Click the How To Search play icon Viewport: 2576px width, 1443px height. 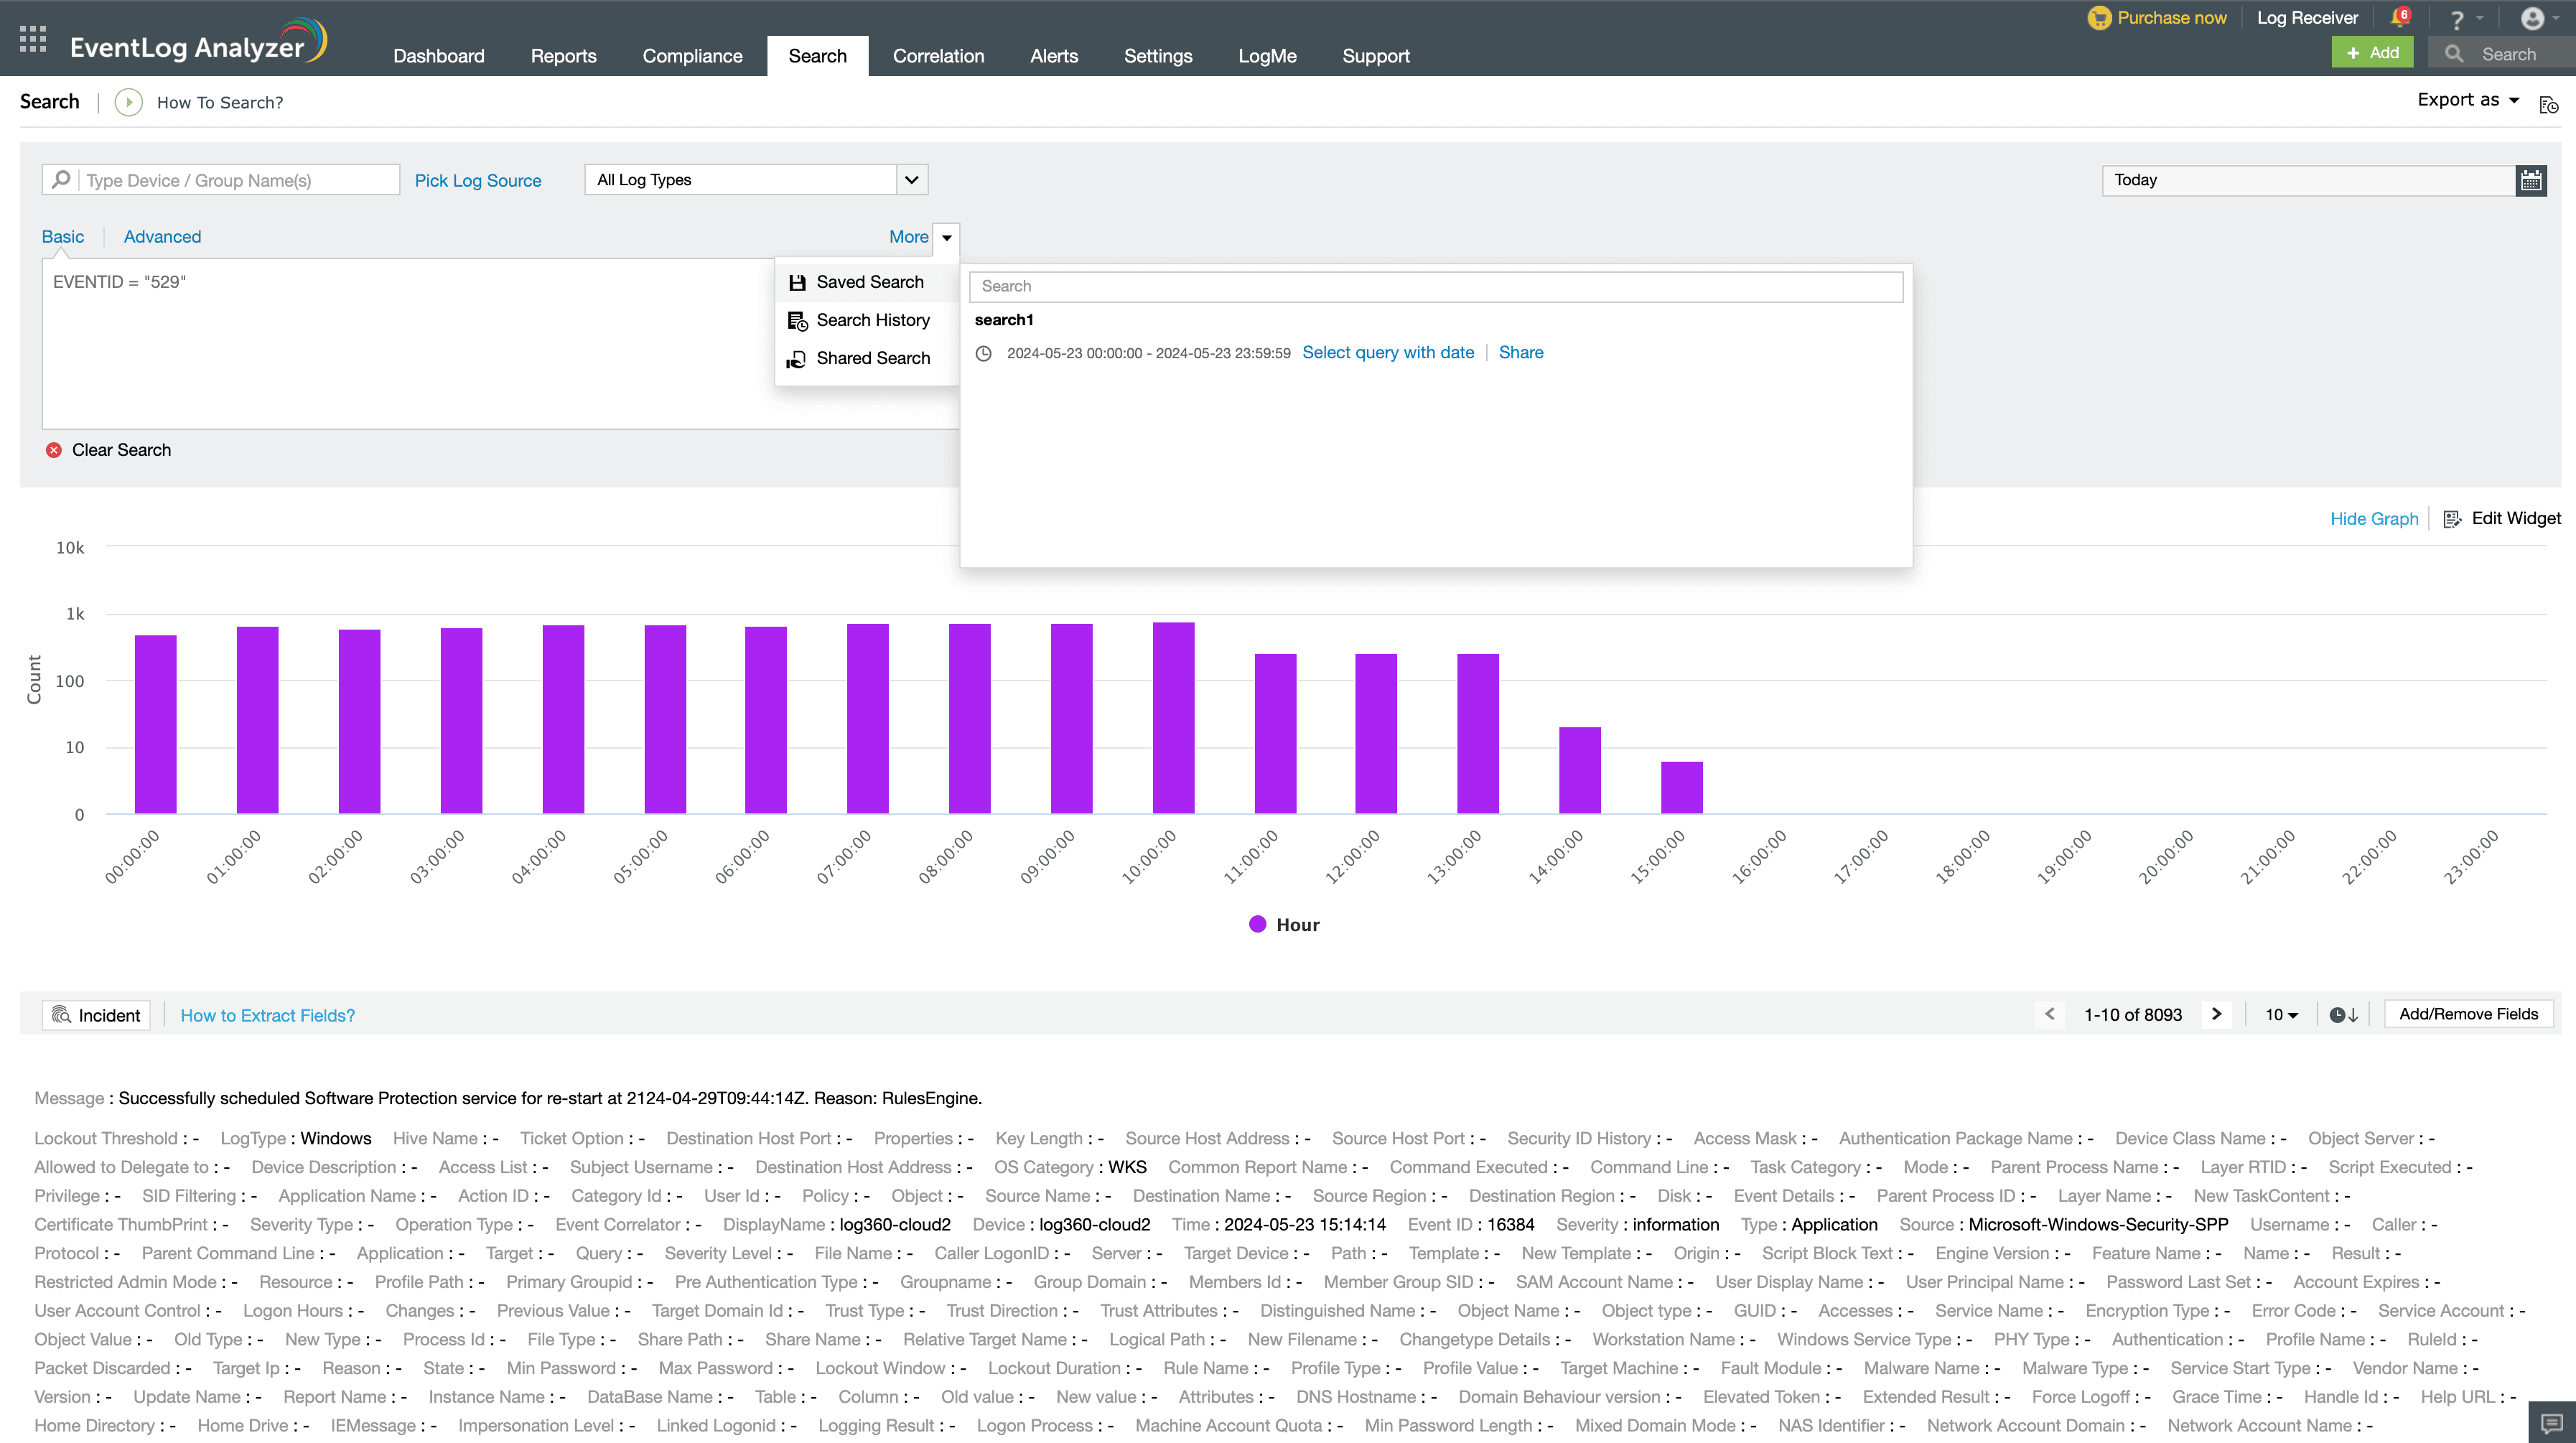[128, 102]
